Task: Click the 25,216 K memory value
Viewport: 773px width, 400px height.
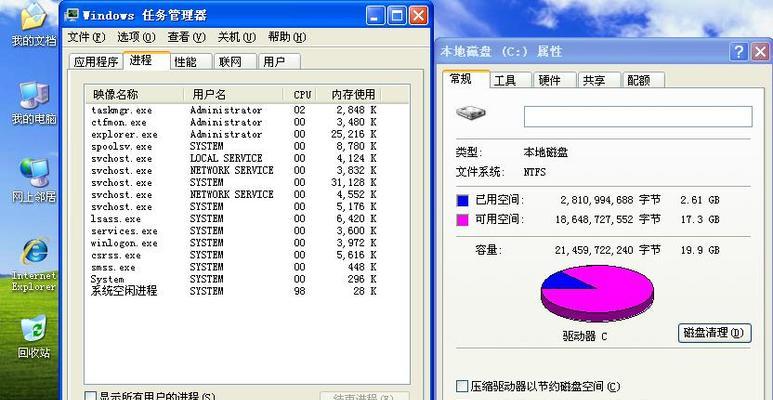Action: [353, 134]
